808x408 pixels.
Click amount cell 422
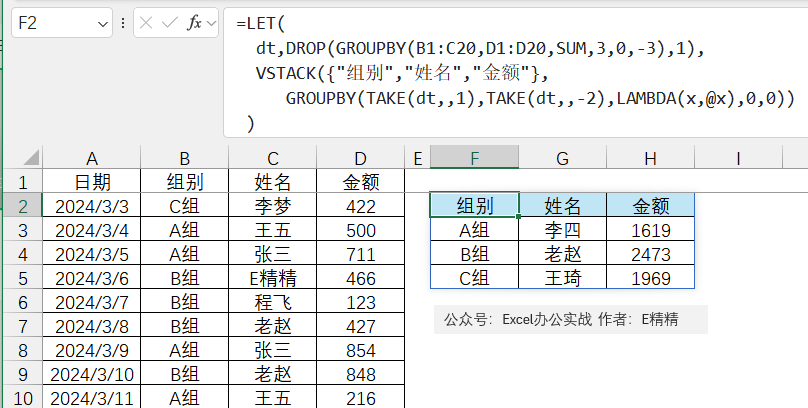[361, 206]
